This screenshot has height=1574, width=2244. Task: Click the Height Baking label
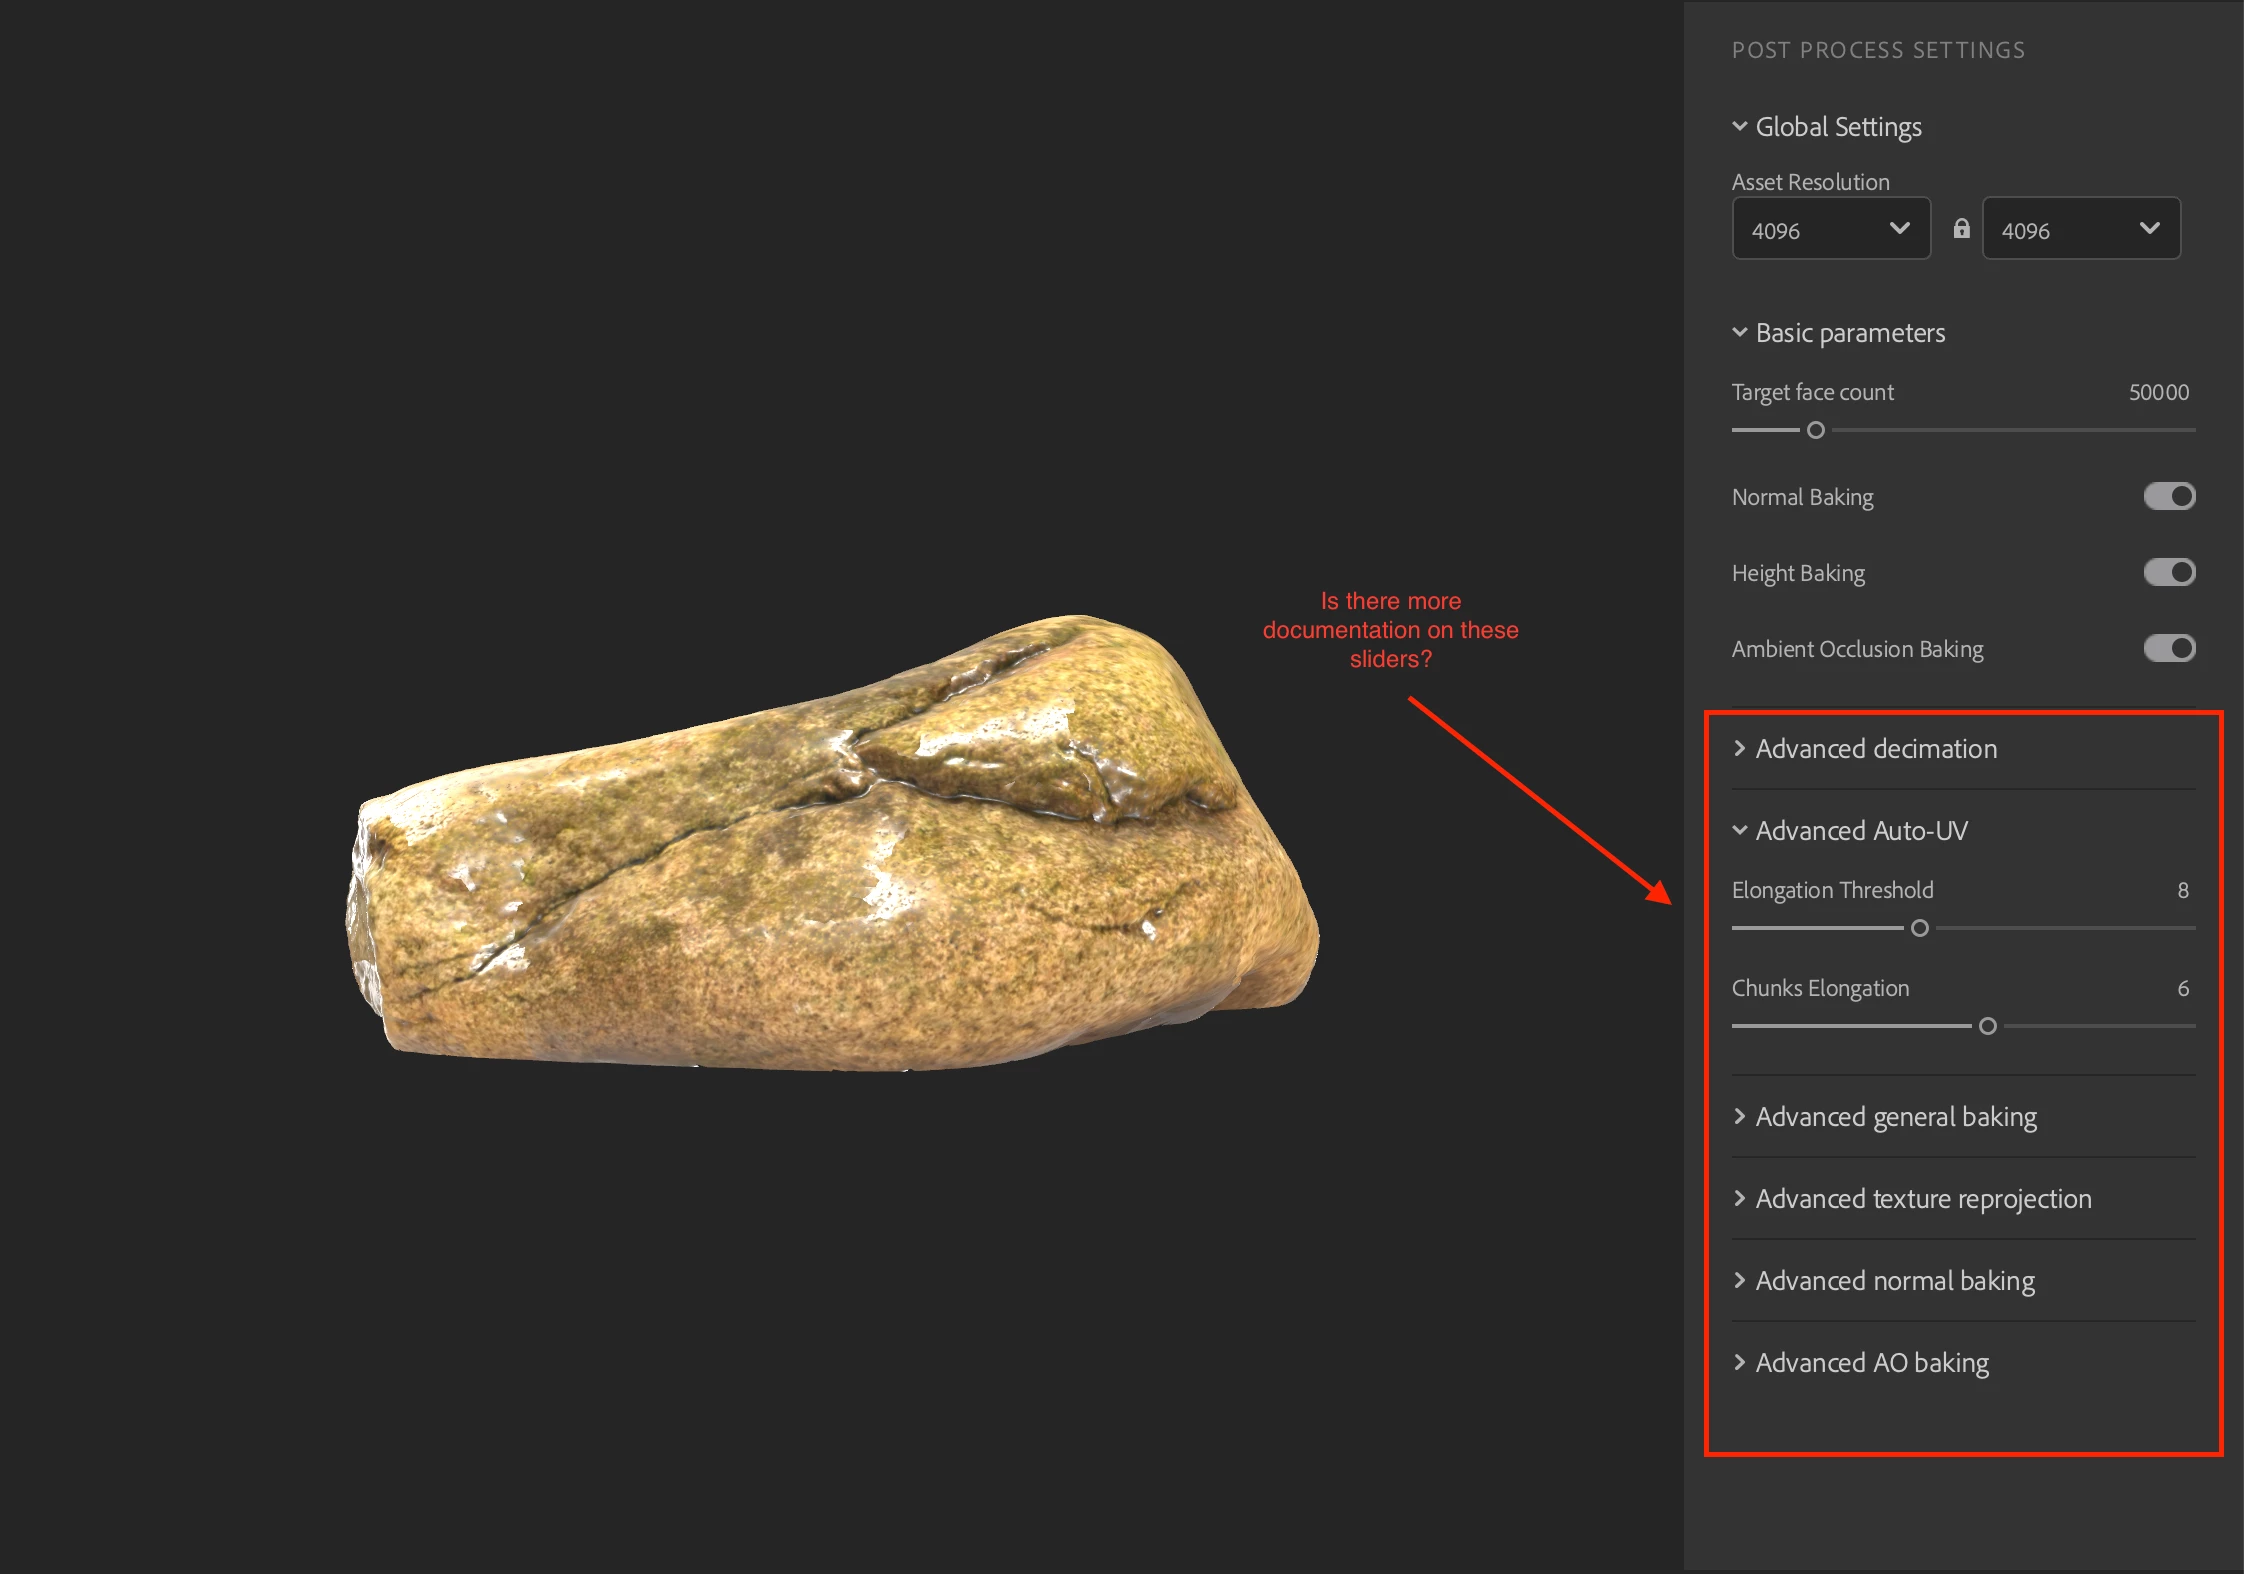[1798, 573]
